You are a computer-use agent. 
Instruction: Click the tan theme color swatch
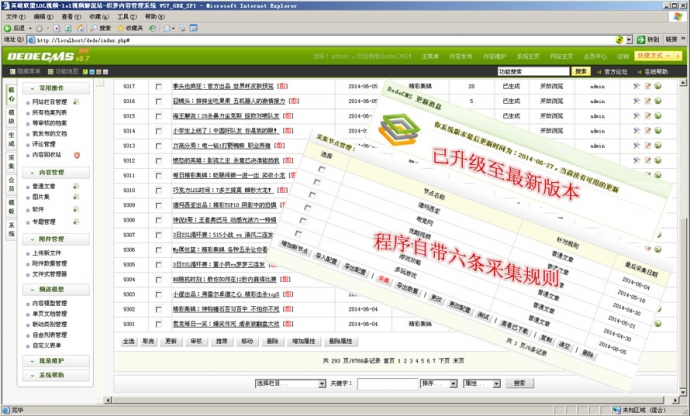tap(99, 72)
